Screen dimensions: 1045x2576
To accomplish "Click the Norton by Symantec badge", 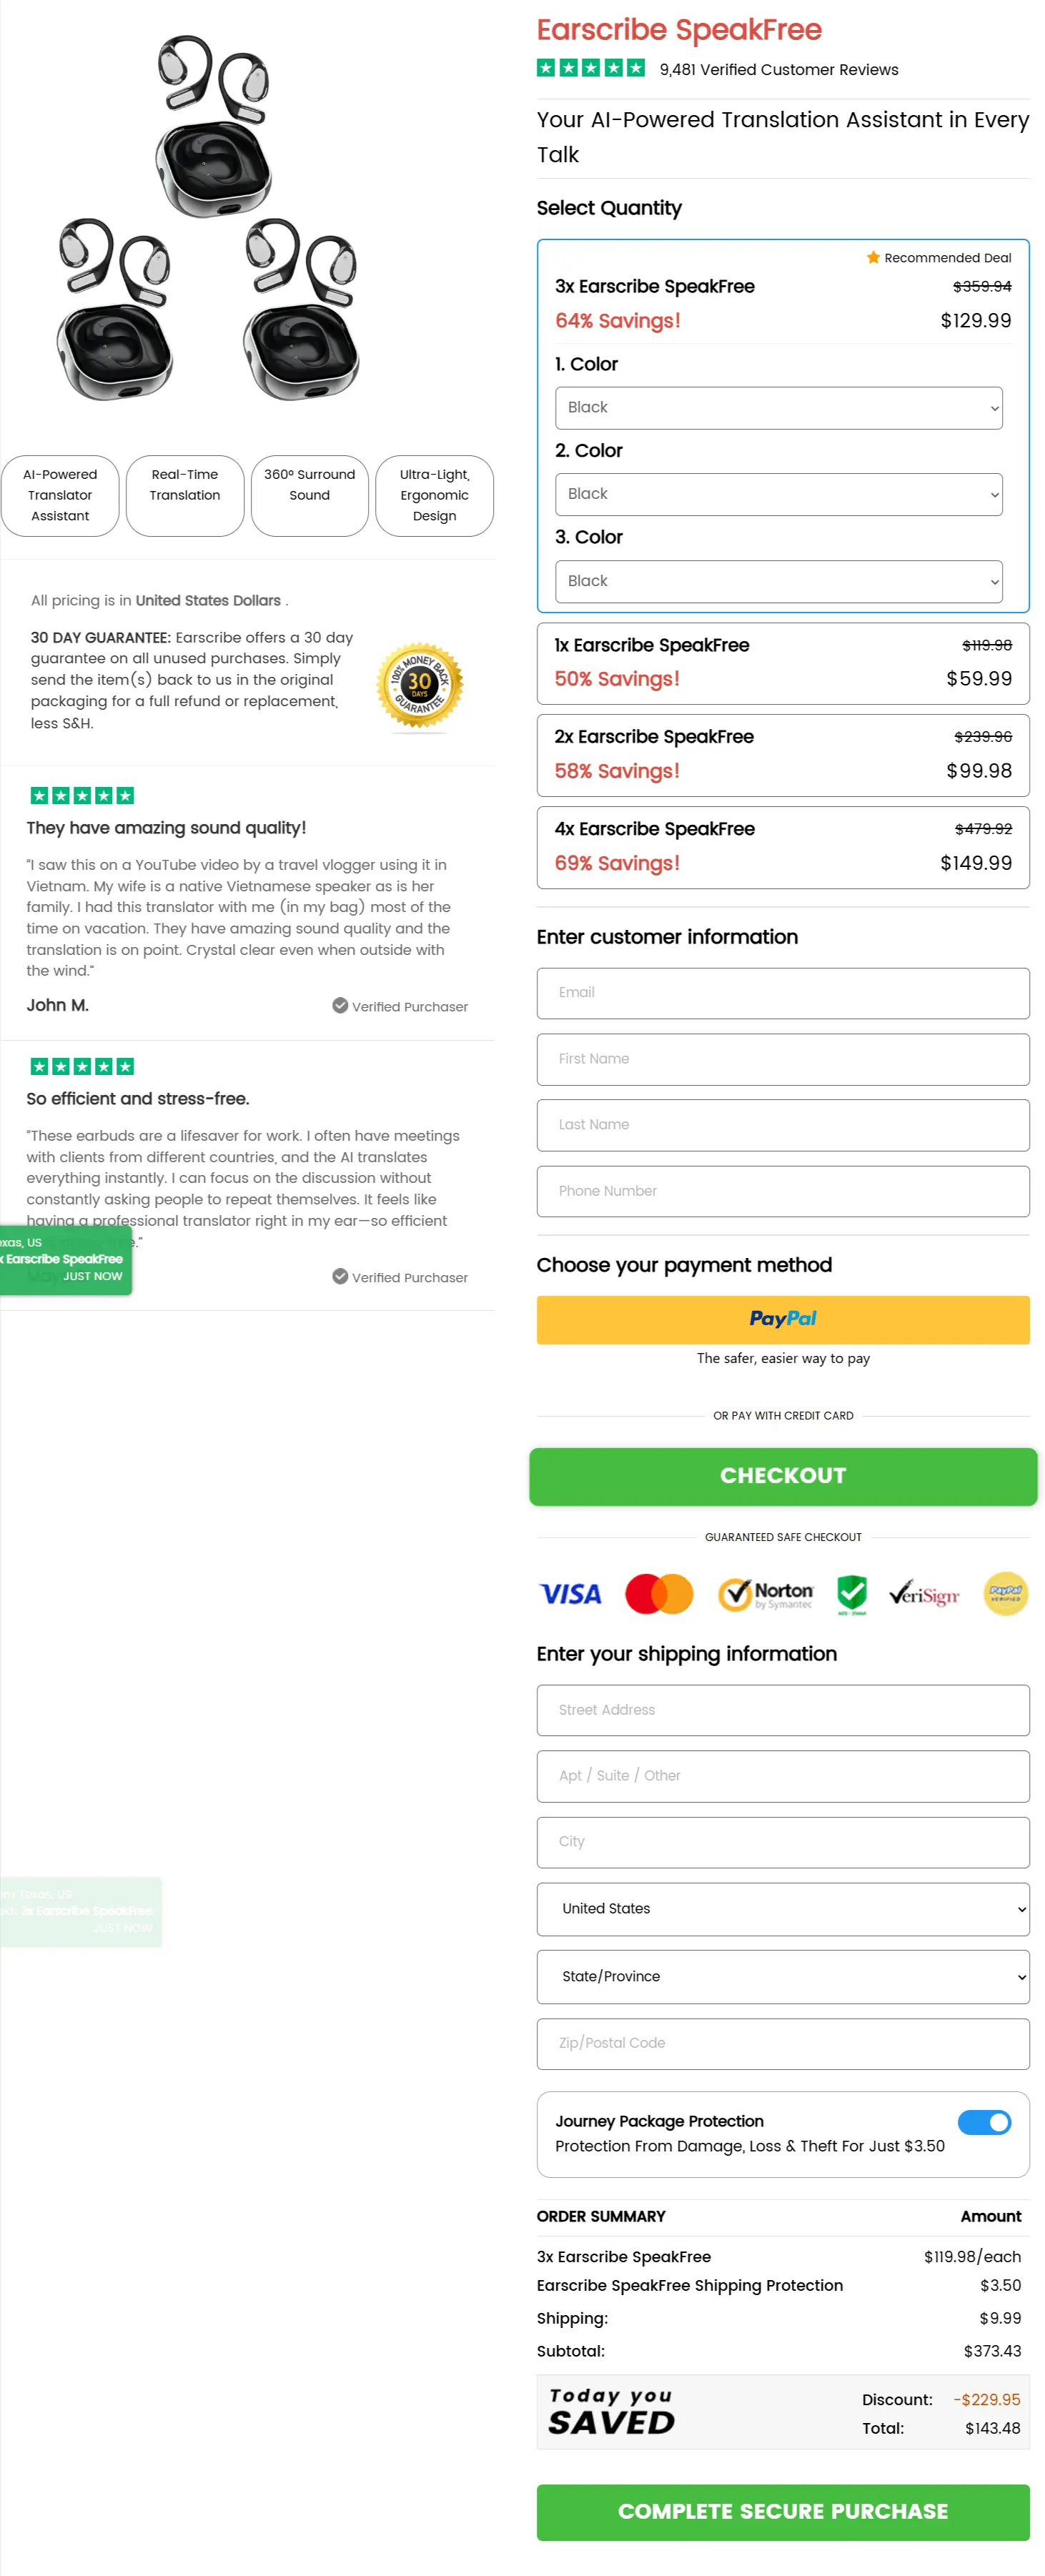I will (767, 1594).
